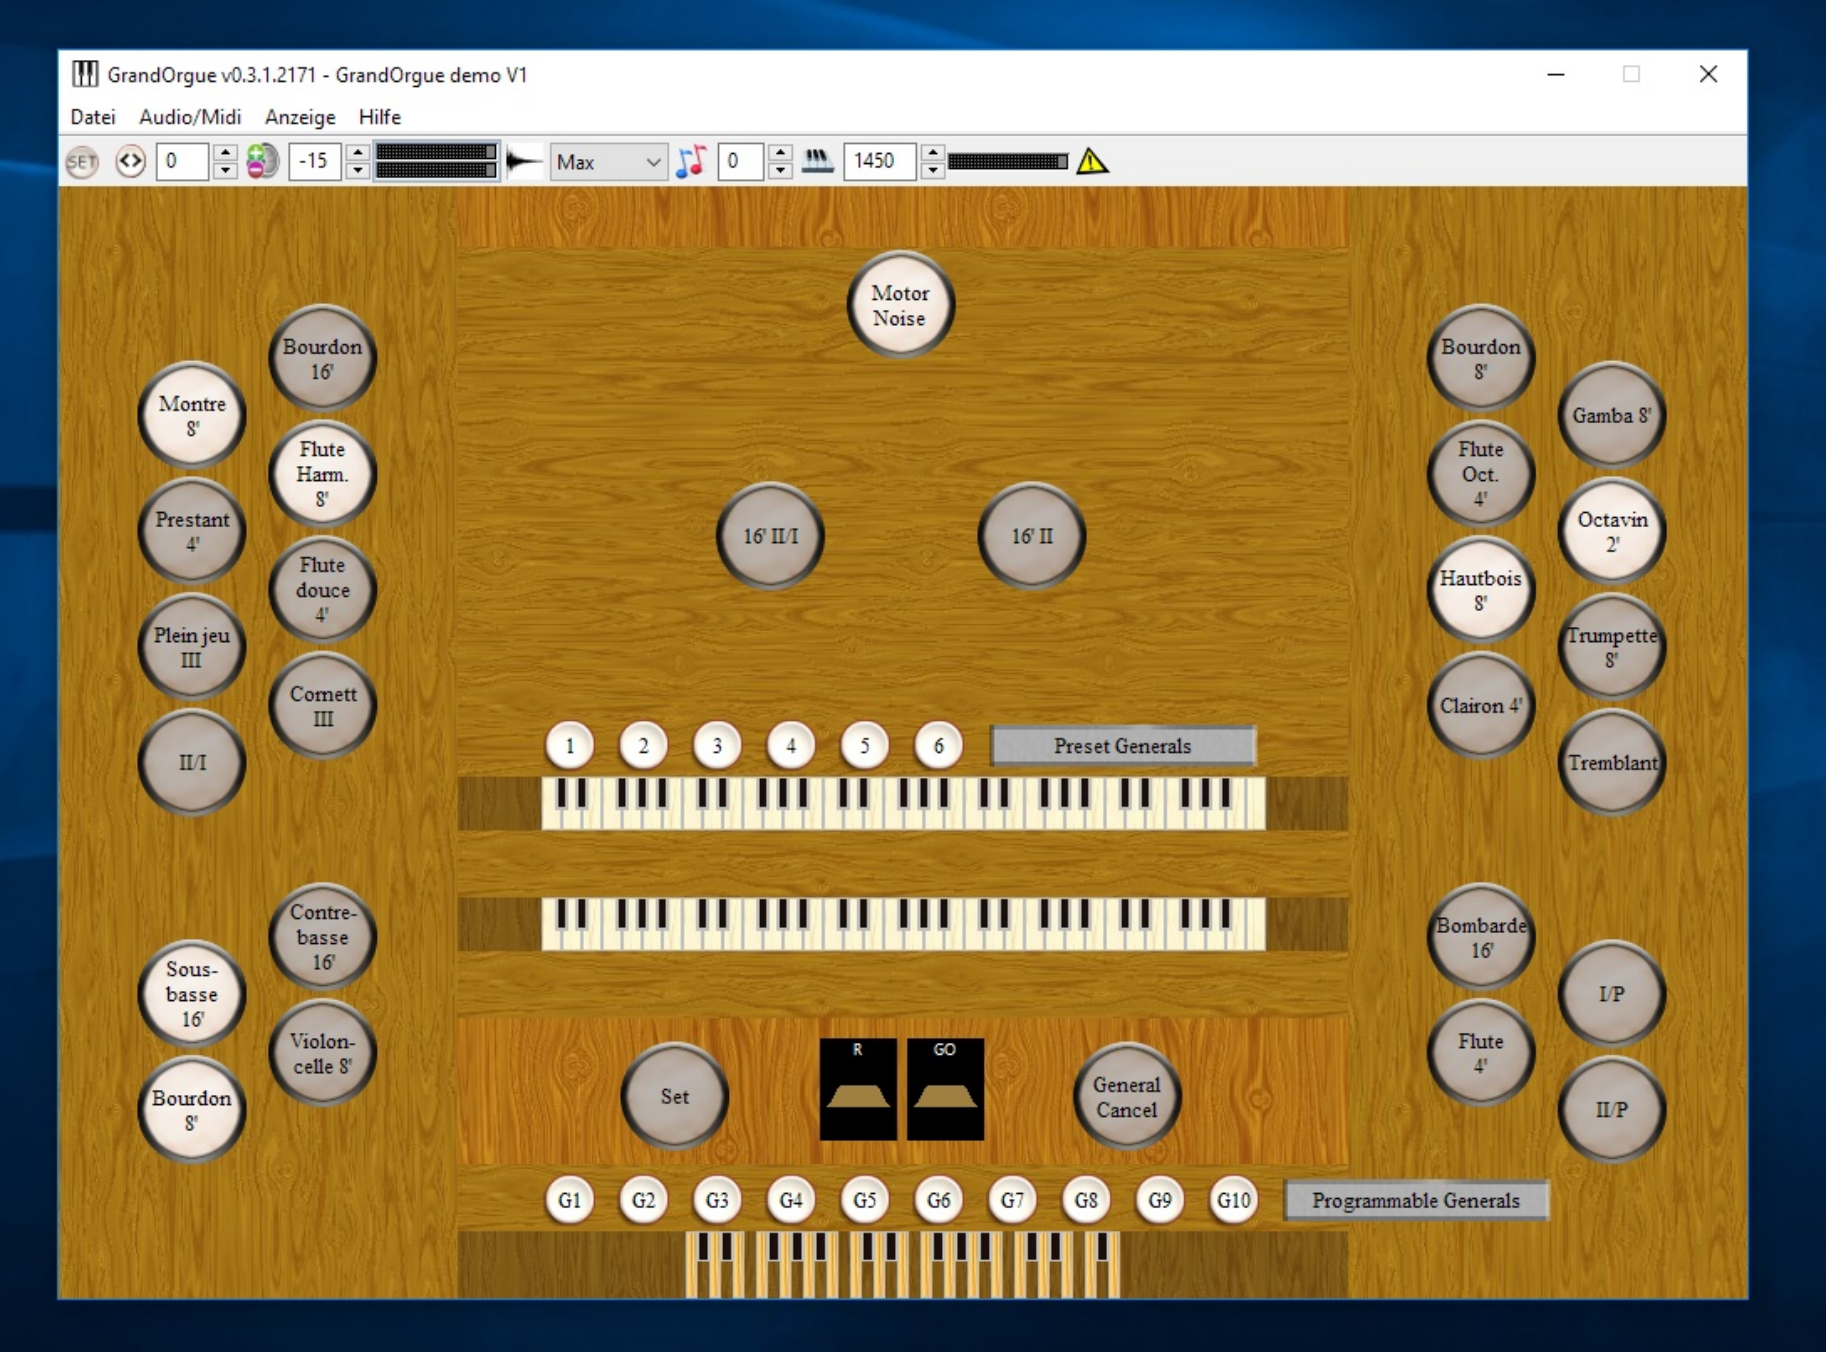Click the volume speaker icon

click(x=262, y=161)
